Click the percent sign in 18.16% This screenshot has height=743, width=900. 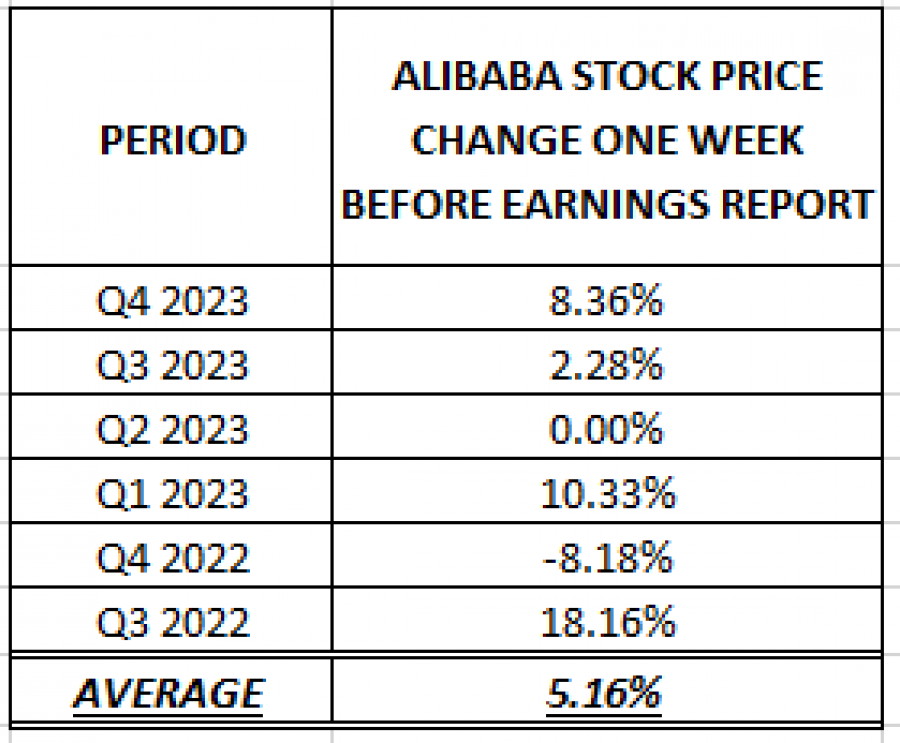tap(658, 621)
